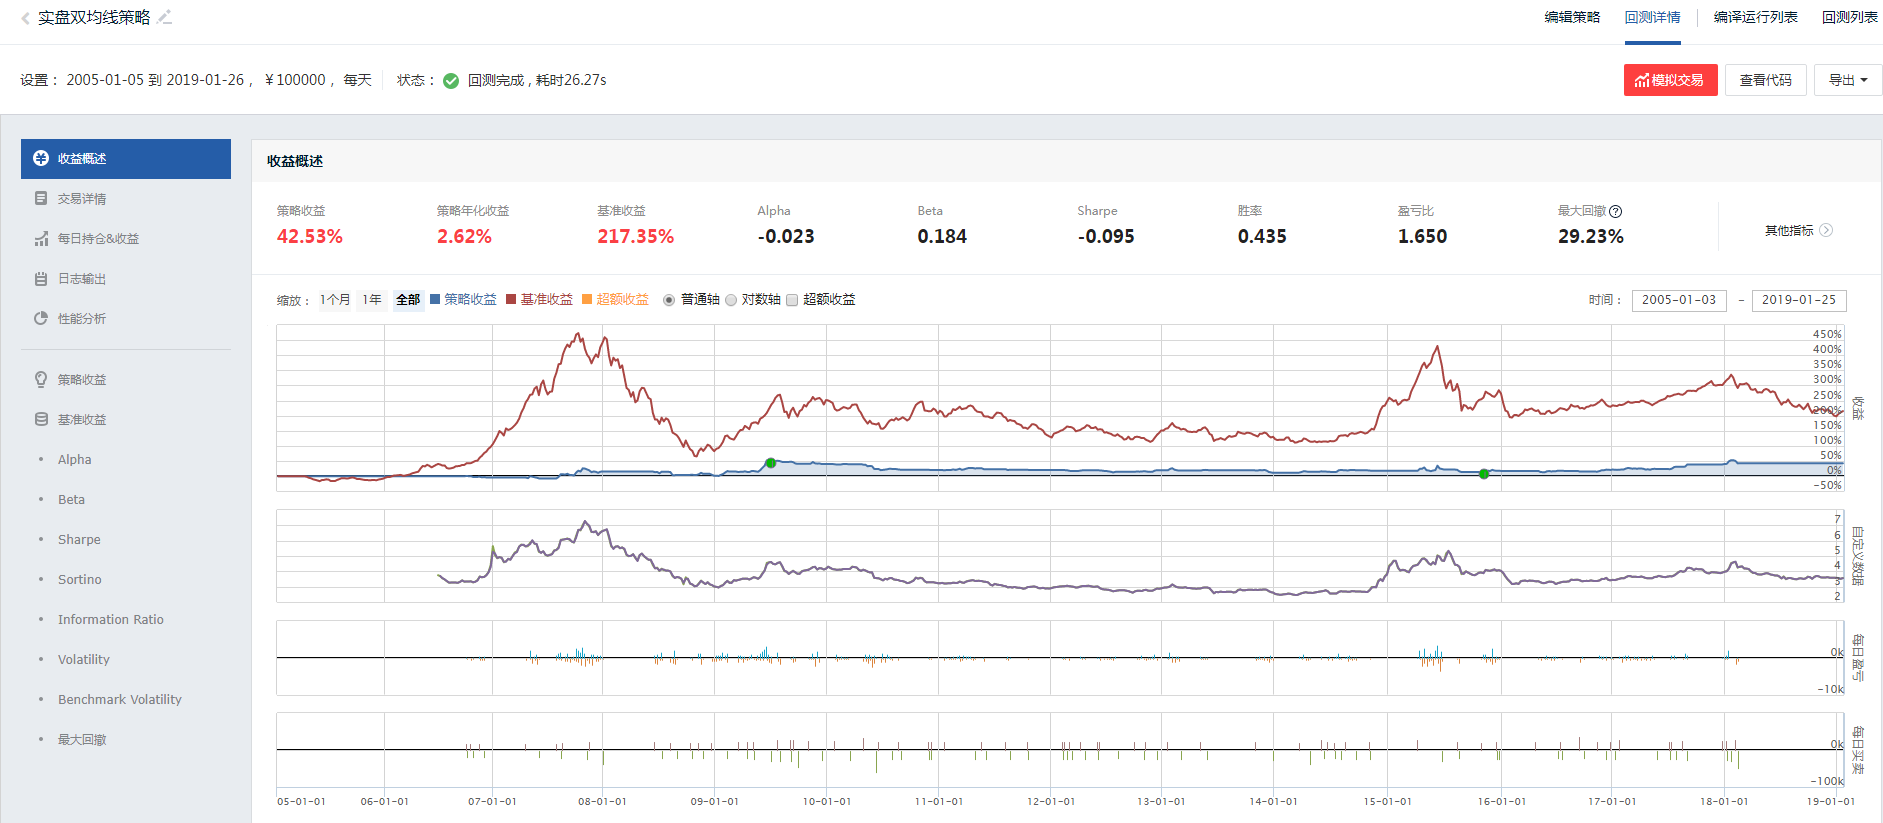
Task: Click the 性能分析 pie icon
Action: click(x=41, y=318)
